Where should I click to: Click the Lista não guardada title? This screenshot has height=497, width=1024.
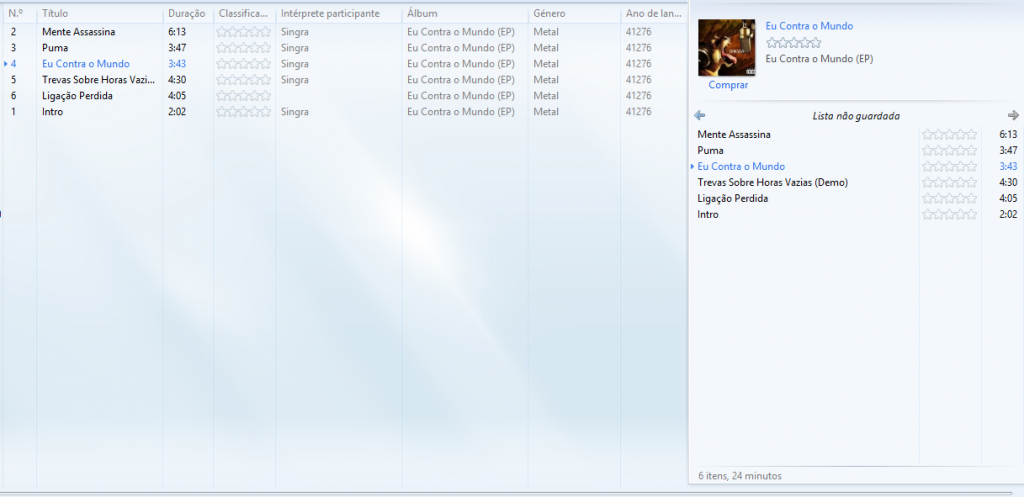pos(855,116)
